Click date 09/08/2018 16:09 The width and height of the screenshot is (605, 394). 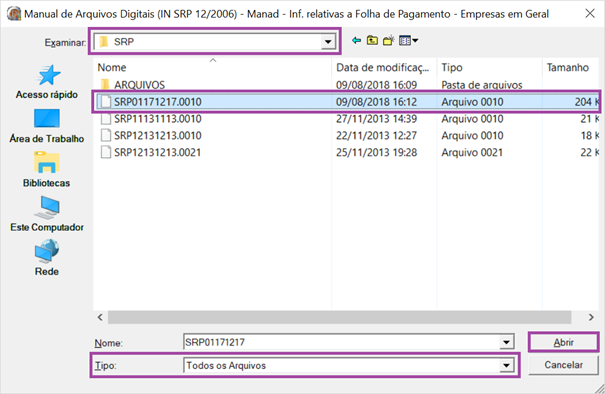[x=376, y=85]
